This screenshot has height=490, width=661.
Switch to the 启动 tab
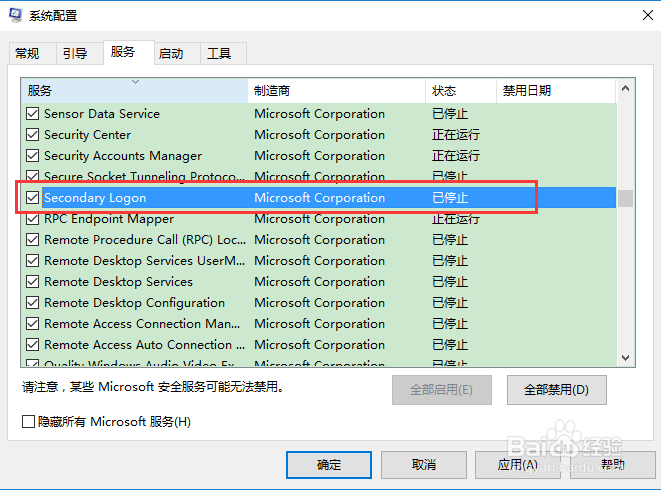click(x=171, y=54)
